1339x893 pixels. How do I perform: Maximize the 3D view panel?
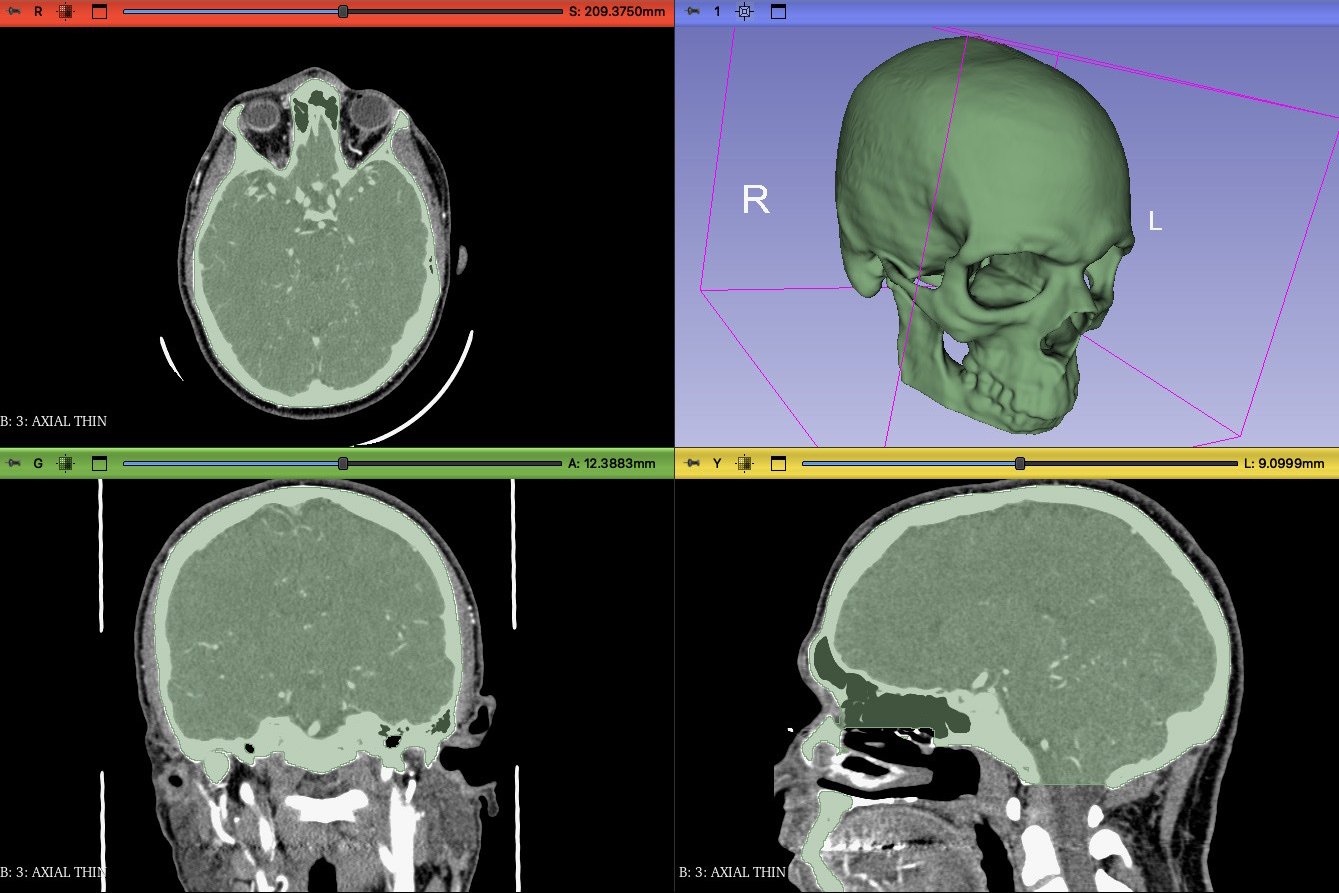coord(778,12)
